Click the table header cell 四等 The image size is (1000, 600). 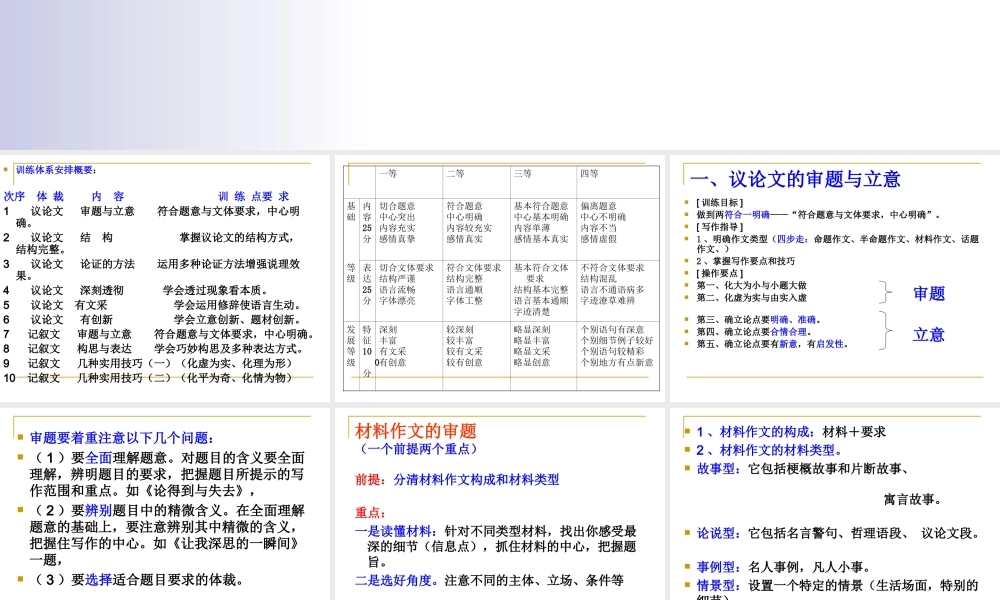pyautogui.click(x=589, y=173)
